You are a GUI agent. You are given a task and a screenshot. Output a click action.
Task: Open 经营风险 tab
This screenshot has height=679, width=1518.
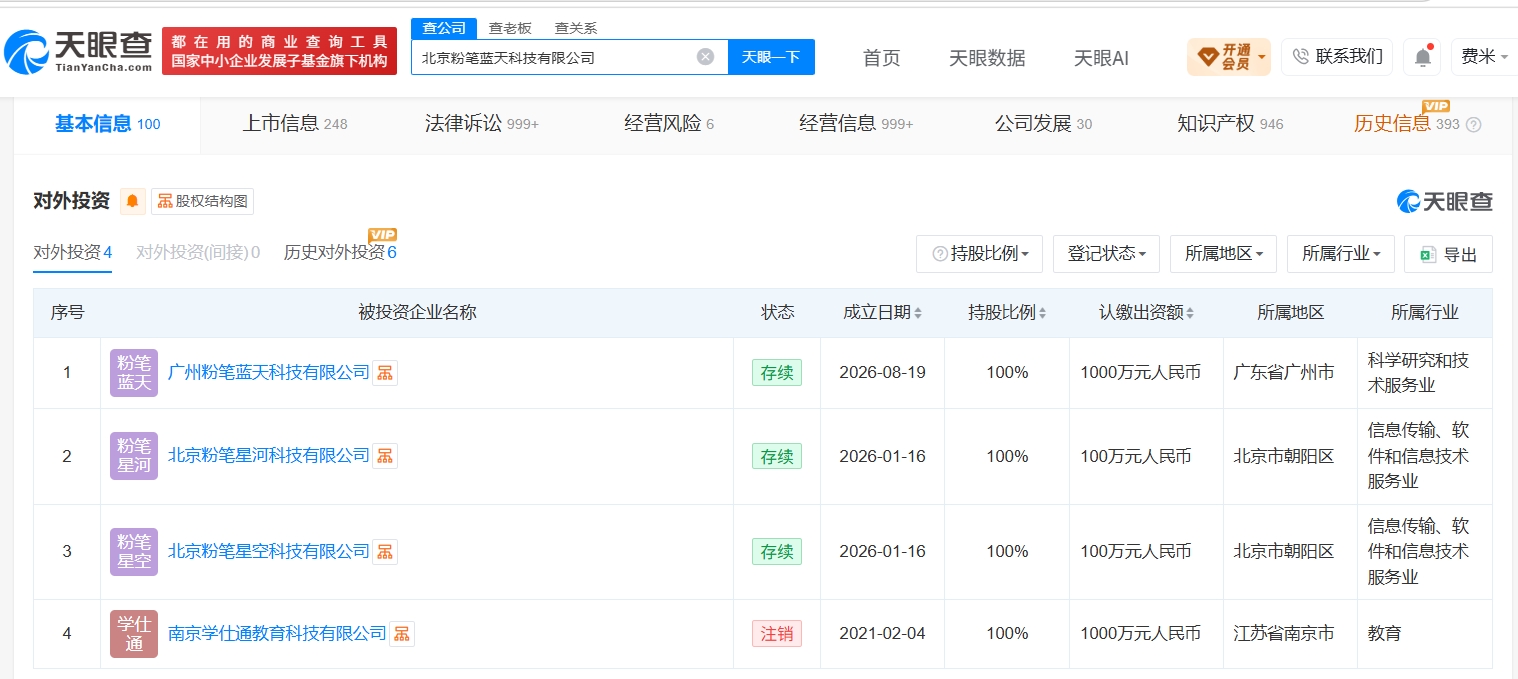tap(669, 124)
